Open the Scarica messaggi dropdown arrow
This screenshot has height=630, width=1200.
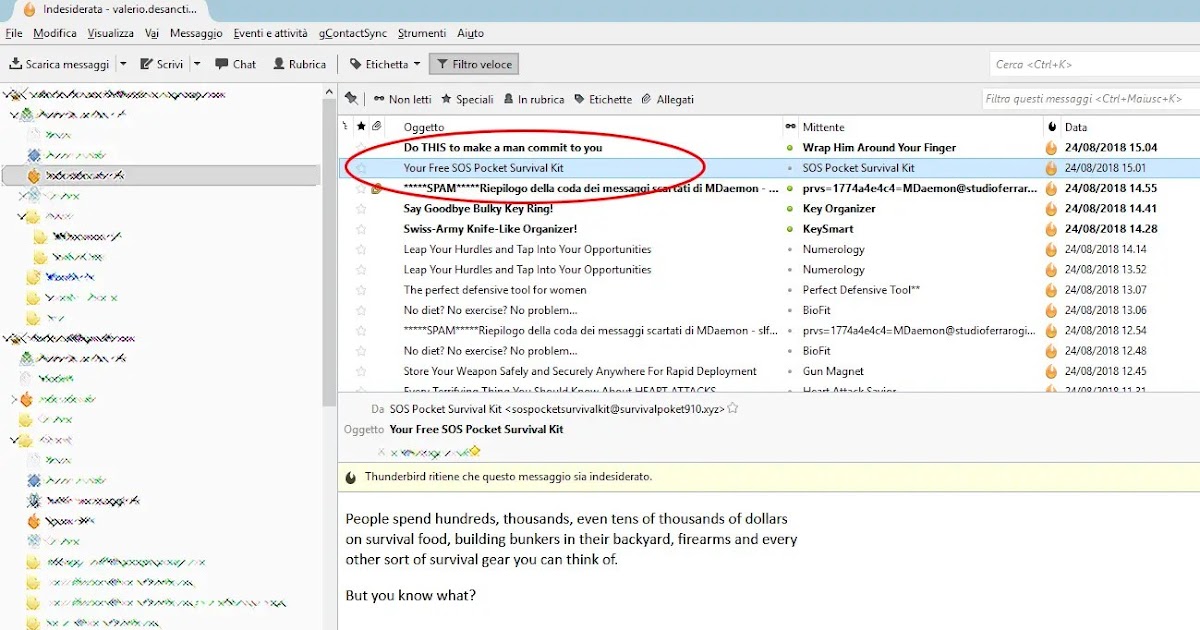coord(123,64)
